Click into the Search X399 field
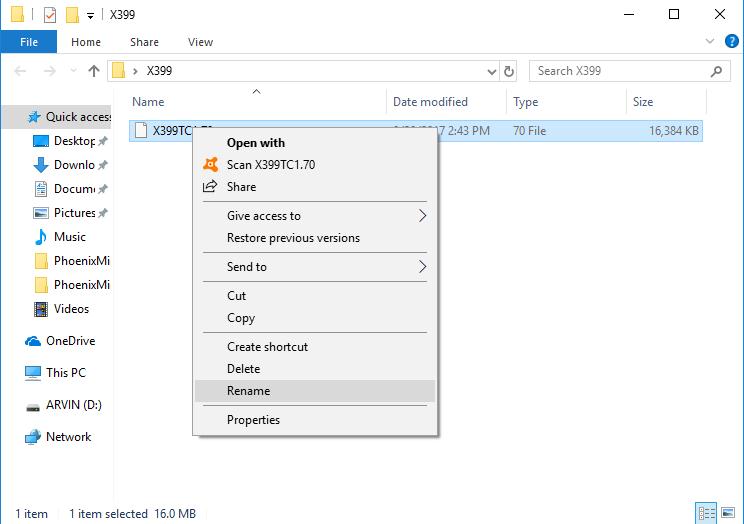Screen dimensions: 744x524 [616, 71]
